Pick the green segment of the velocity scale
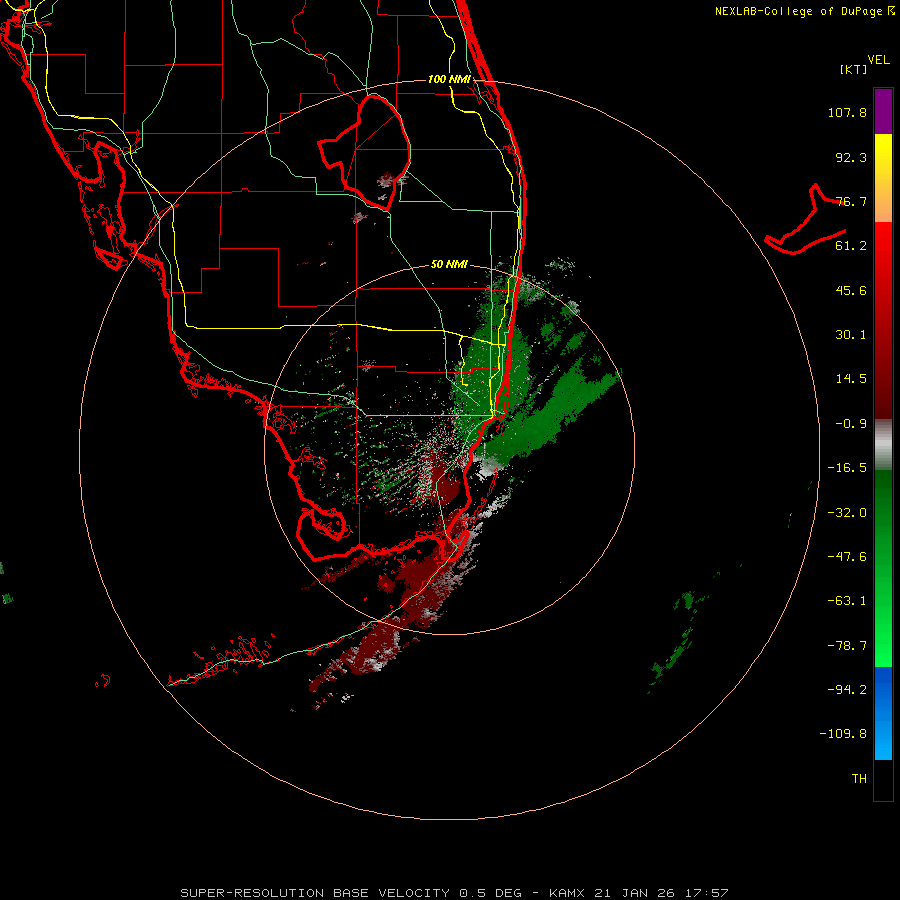This screenshot has height=900, width=900. pos(883,568)
